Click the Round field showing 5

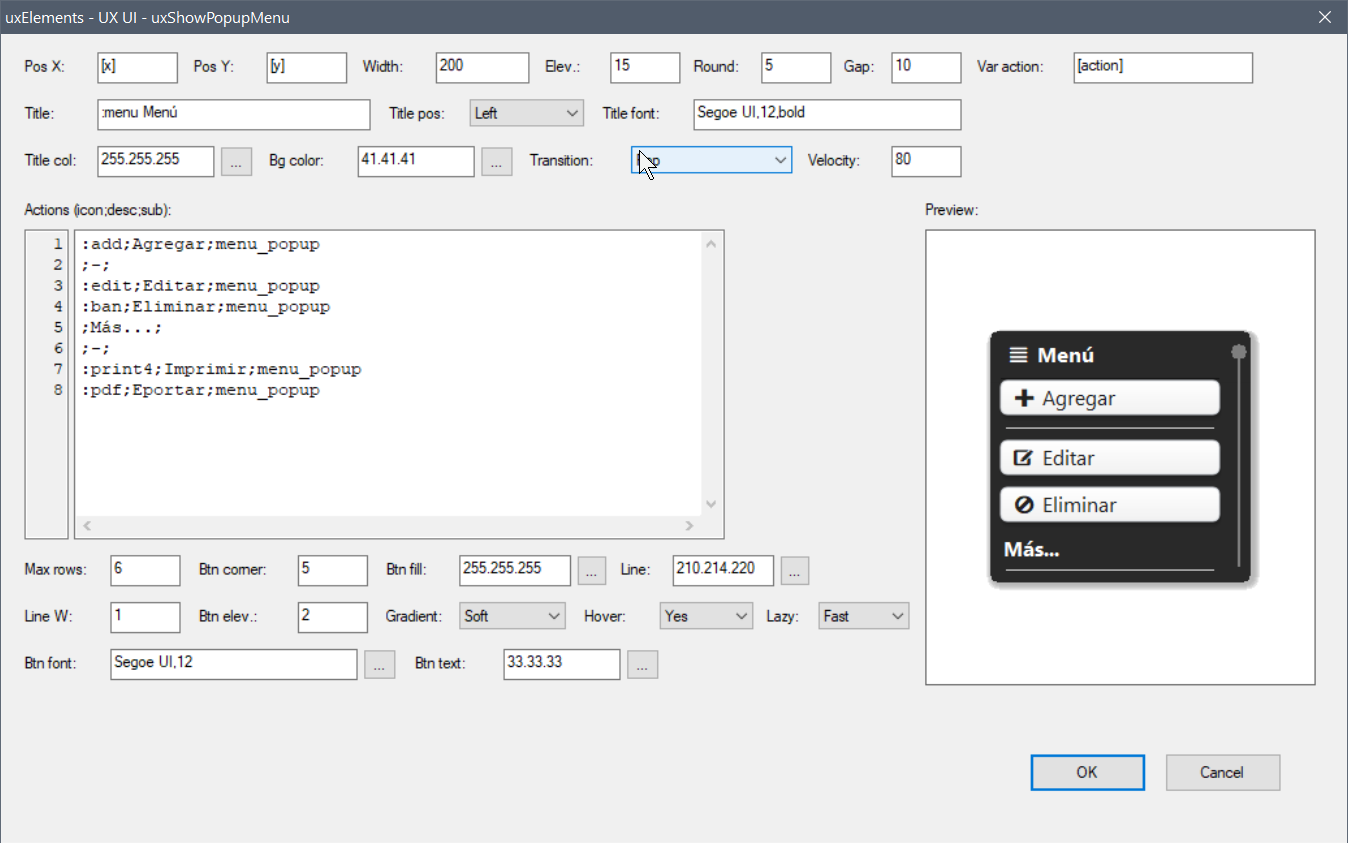pyautogui.click(x=796, y=67)
